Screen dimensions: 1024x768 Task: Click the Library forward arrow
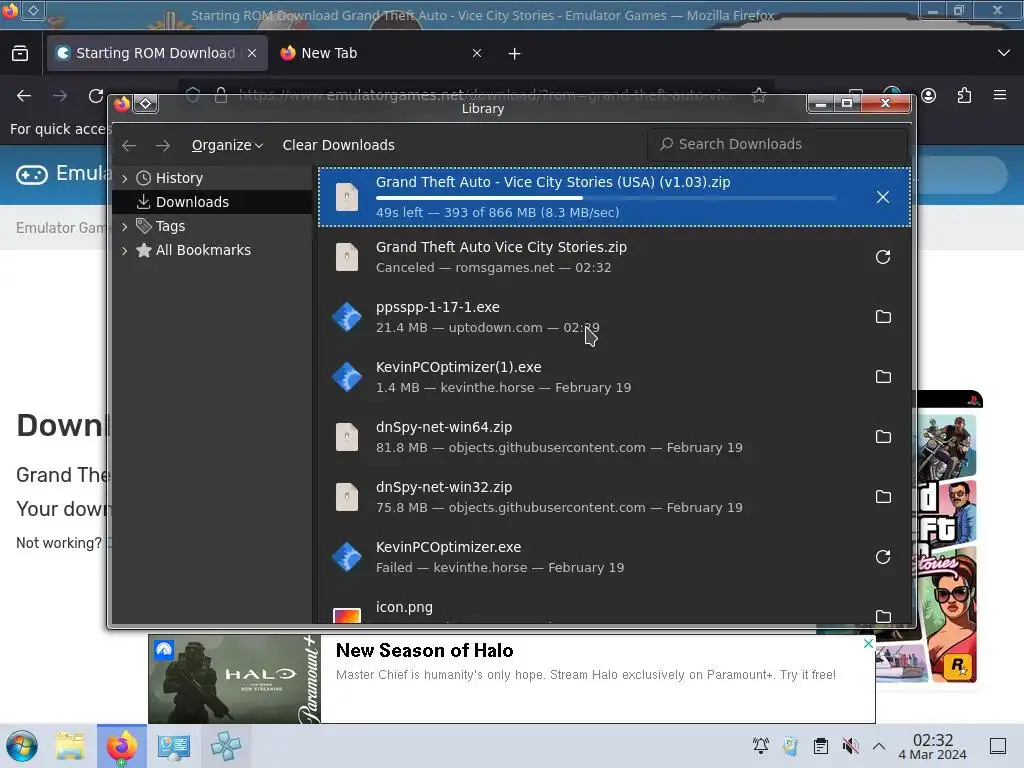(x=163, y=145)
